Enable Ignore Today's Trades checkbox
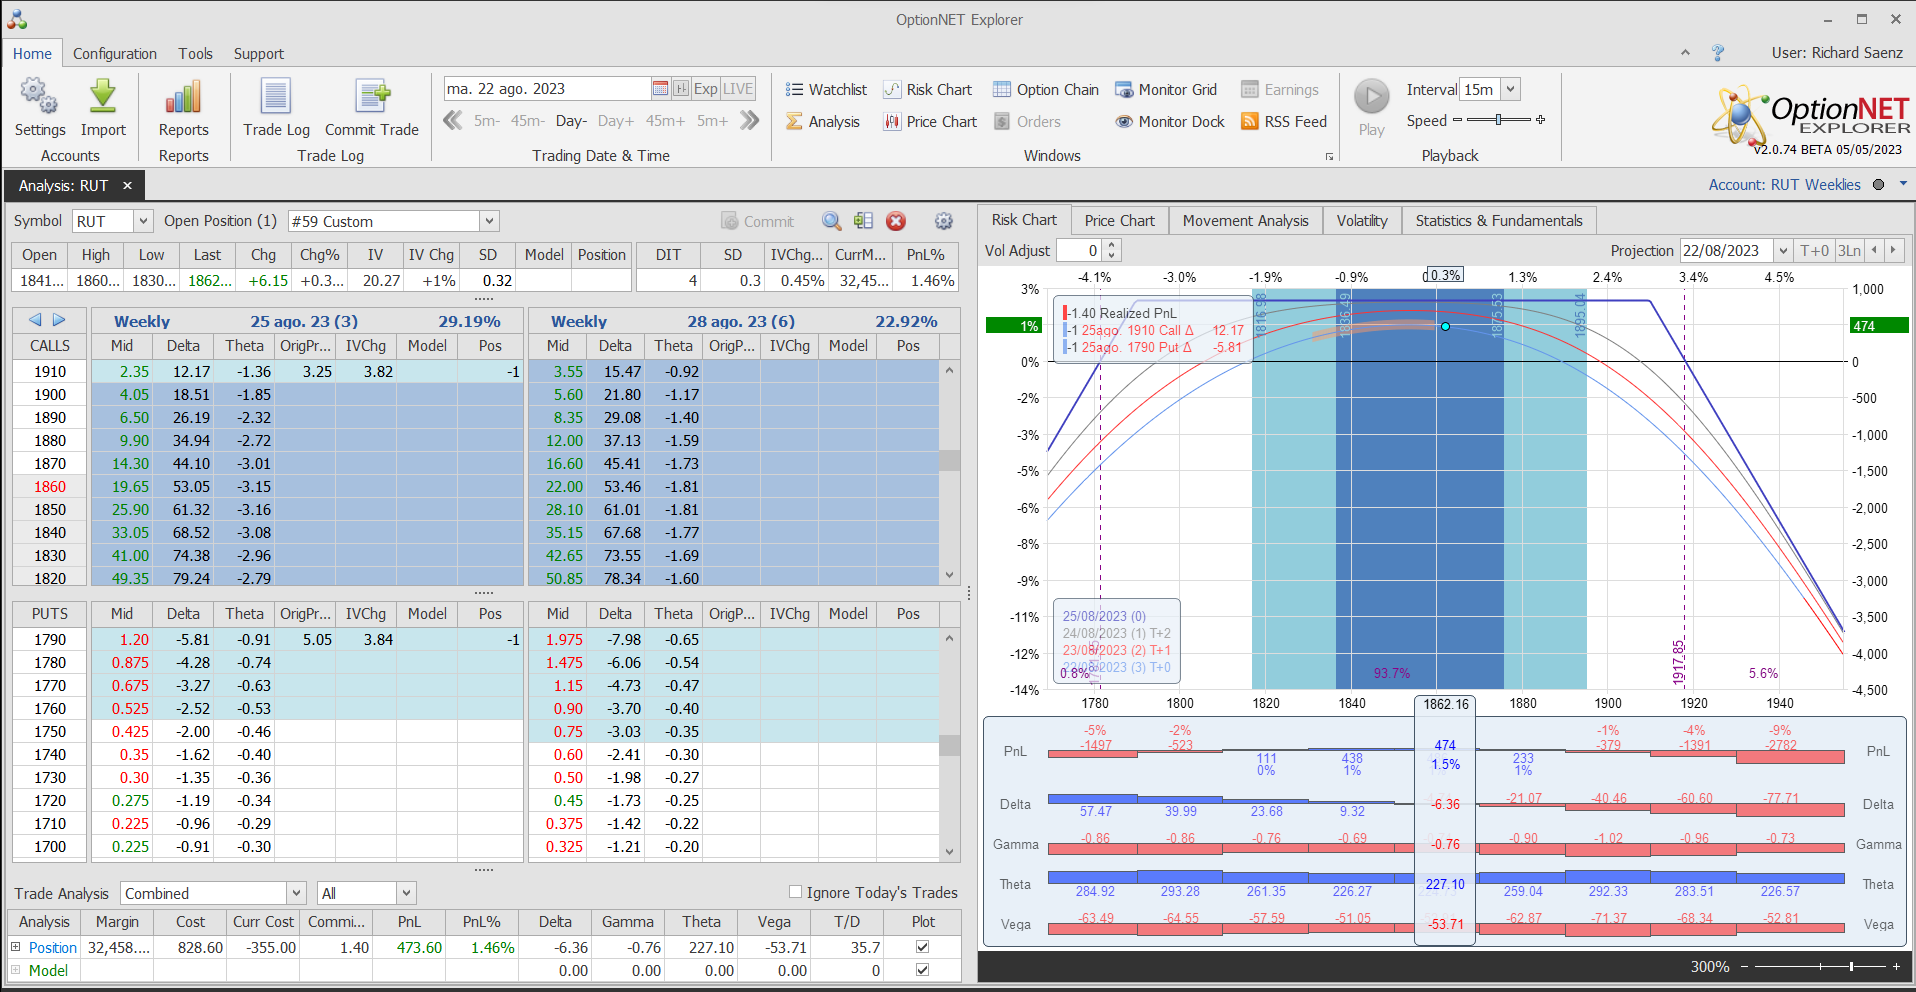This screenshot has height=992, width=1916. point(795,892)
